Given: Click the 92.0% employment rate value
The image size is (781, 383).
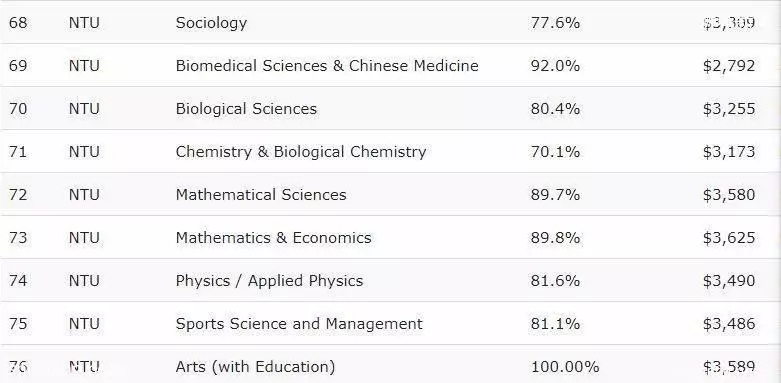Looking at the screenshot, I should point(555,66).
